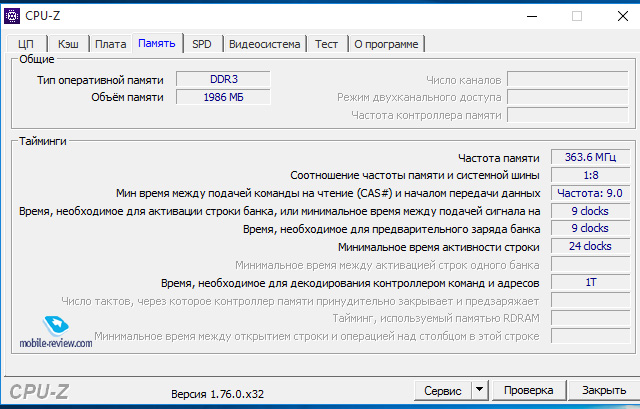Screen dimensions: 640x409
Task: Click the Сервис button
Action: point(443,391)
